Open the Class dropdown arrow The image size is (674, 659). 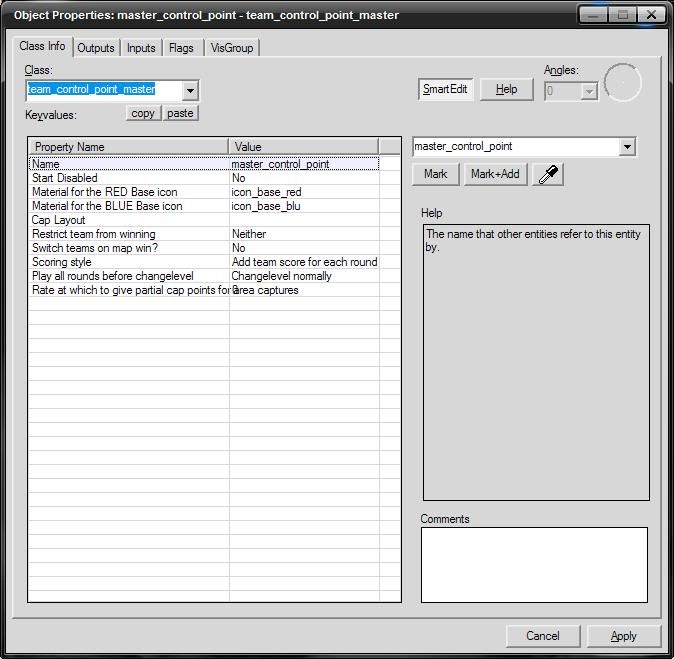coord(190,90)
